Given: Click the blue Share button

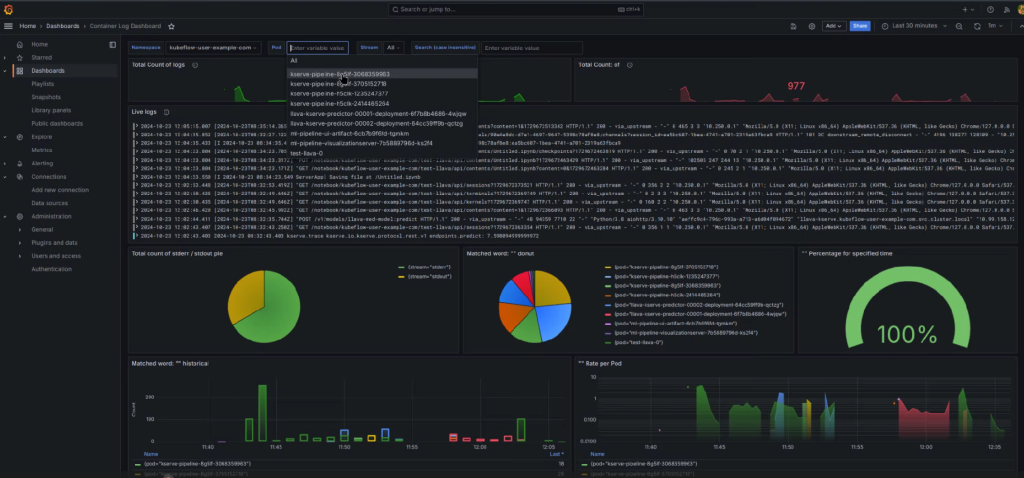Looking at the screenshot, I should pos(861,25).
